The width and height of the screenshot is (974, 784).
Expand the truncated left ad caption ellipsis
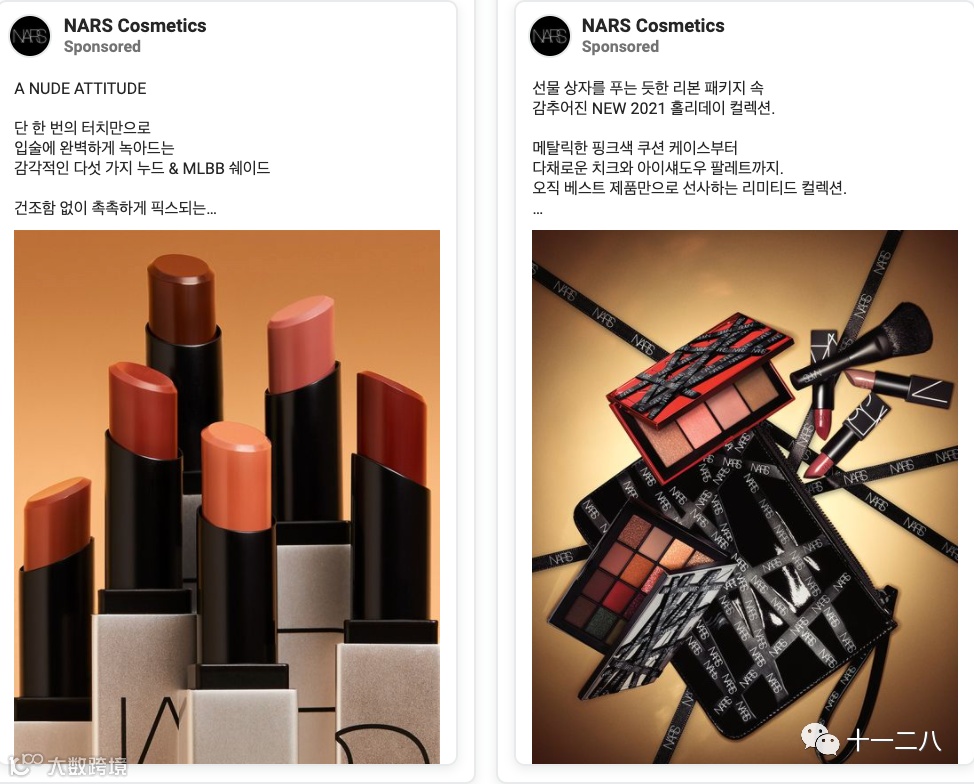tap(211, 208)
